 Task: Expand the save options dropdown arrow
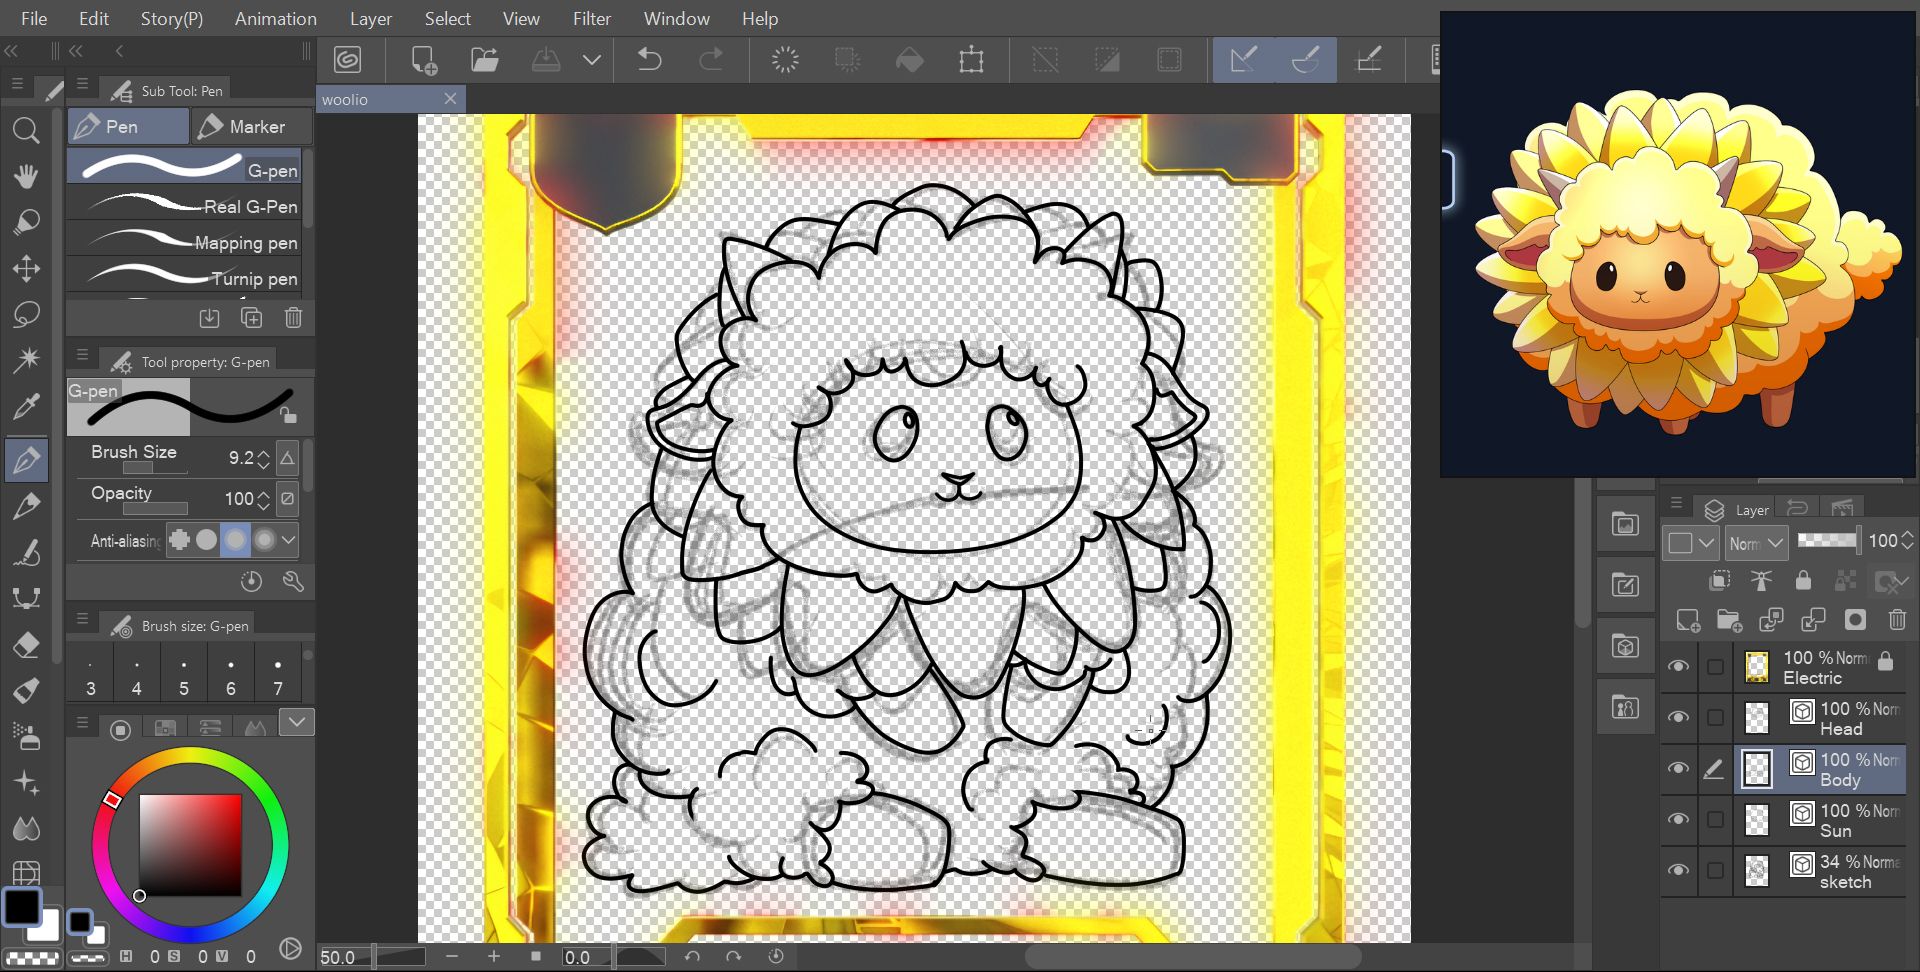[x=592, y=60]
